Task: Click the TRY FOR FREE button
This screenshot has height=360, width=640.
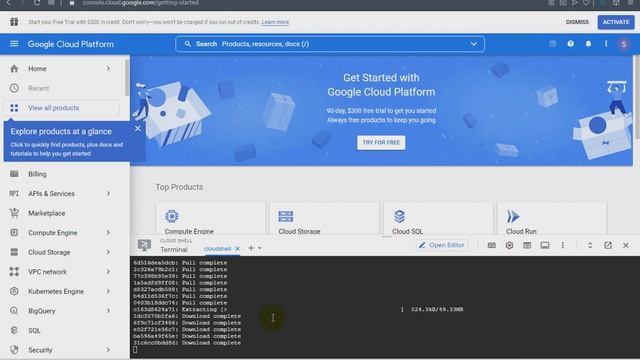Action: click(x=381, y=142)
